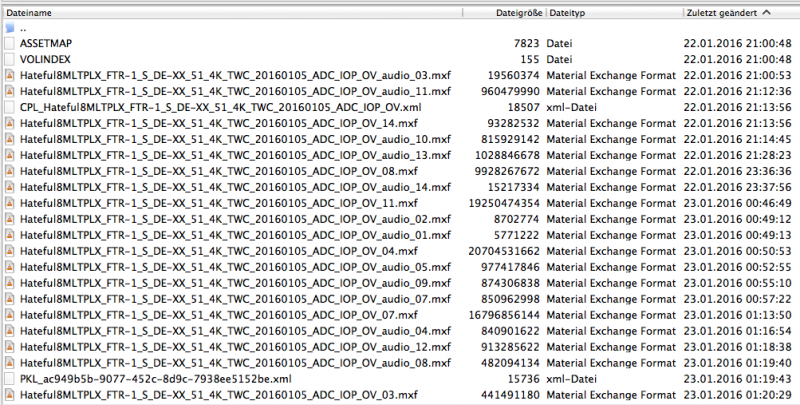The image size is (800, 405).
Task: Click the parent directory '..' folder icon
Action: [9, 28]
